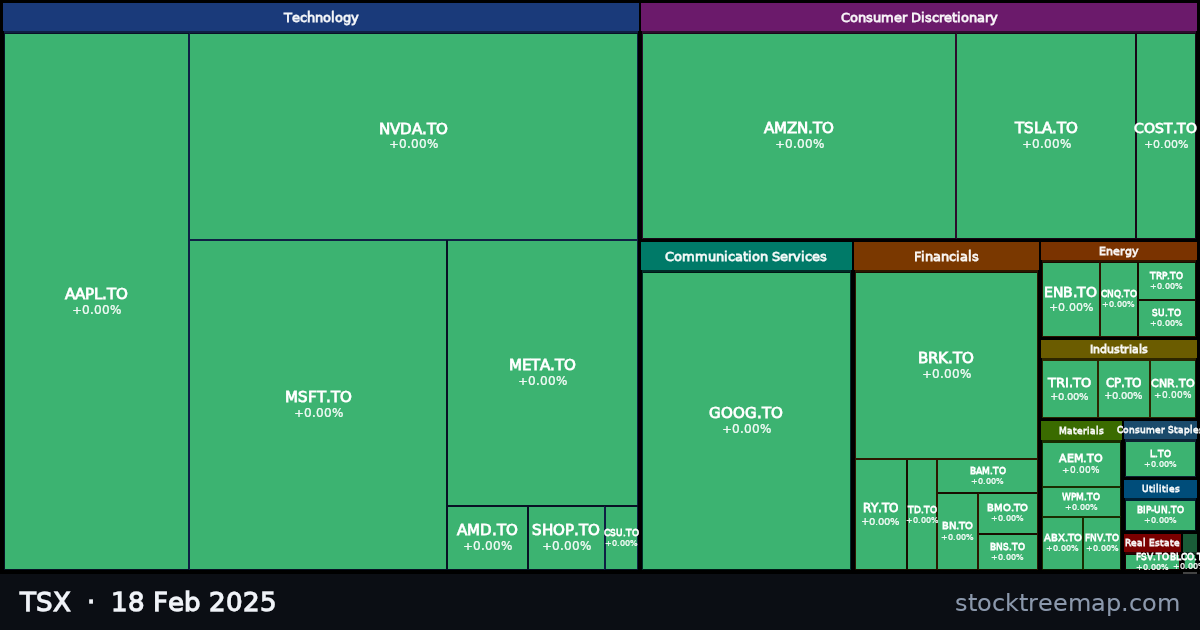Image resolution: width=1200 pixels, height=630 pixels.
Task: Open the WPM.TO tile
Action: (x=1081, y=502)
